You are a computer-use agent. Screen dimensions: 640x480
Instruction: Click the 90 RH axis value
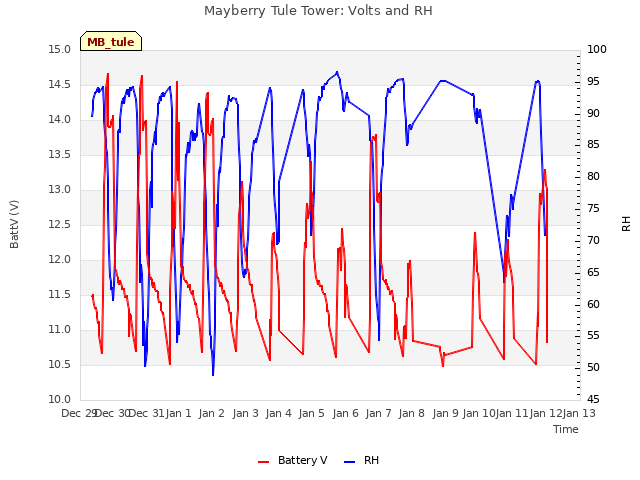point(593,113)
